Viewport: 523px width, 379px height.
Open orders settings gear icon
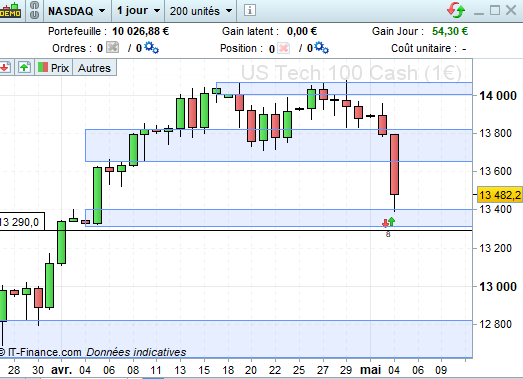151,47
